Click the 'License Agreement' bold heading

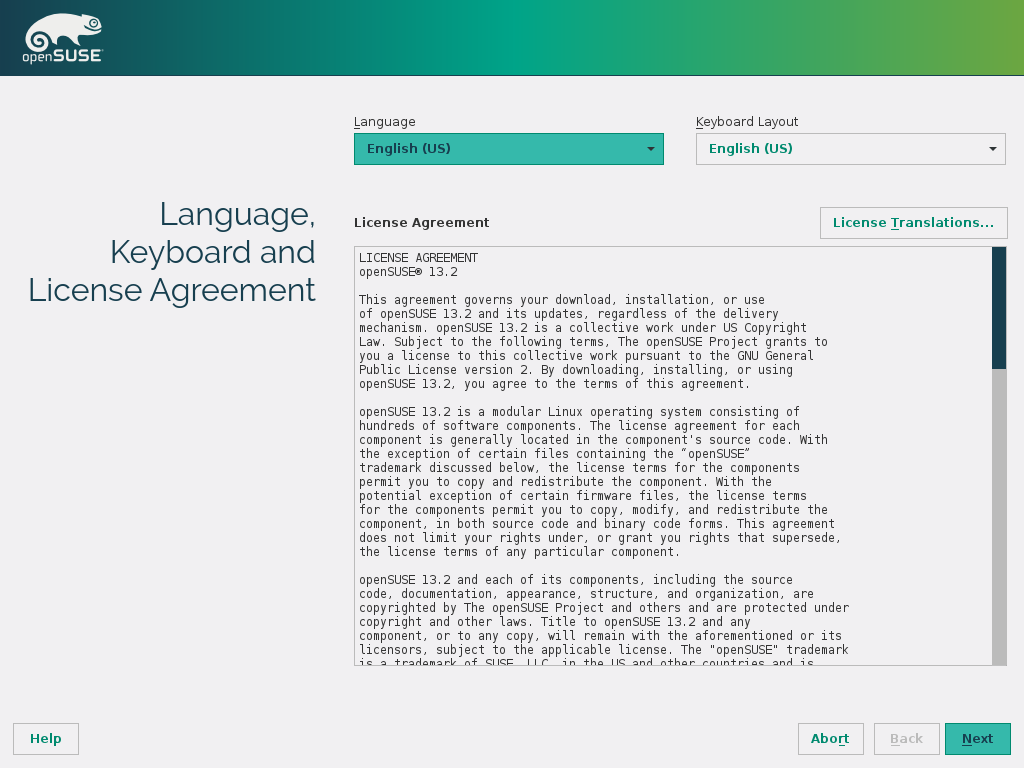pyautogui.click(x=421, y=223)
